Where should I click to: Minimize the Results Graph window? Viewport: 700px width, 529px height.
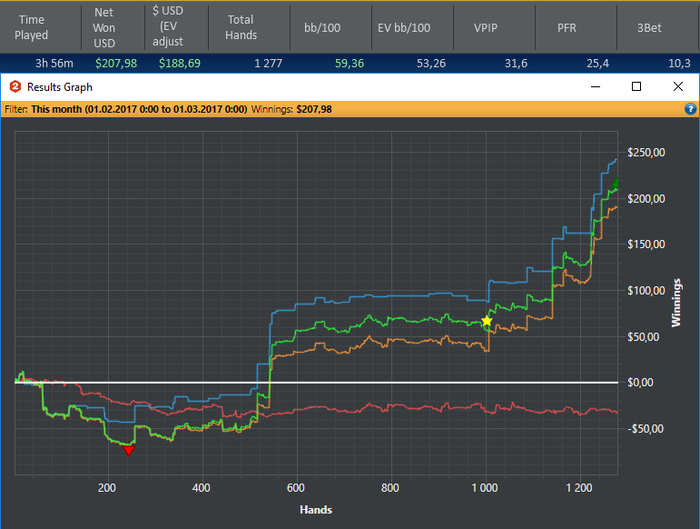coord(596,87)
